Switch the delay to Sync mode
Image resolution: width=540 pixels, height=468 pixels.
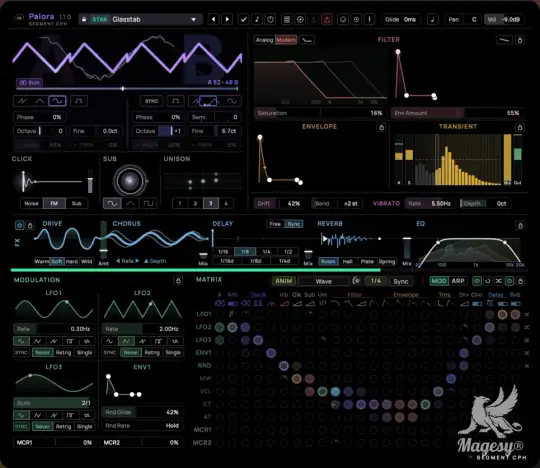294,224
